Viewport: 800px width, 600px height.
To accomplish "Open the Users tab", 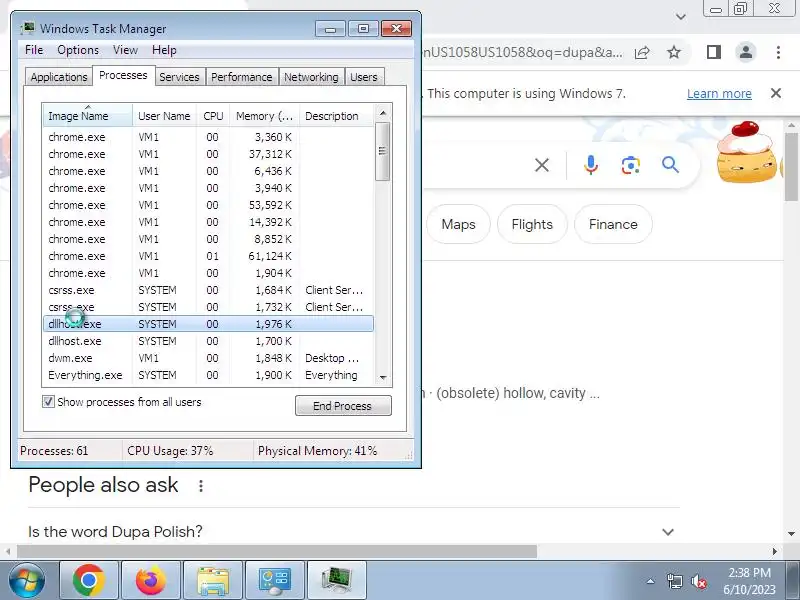I will click(364, 77).
